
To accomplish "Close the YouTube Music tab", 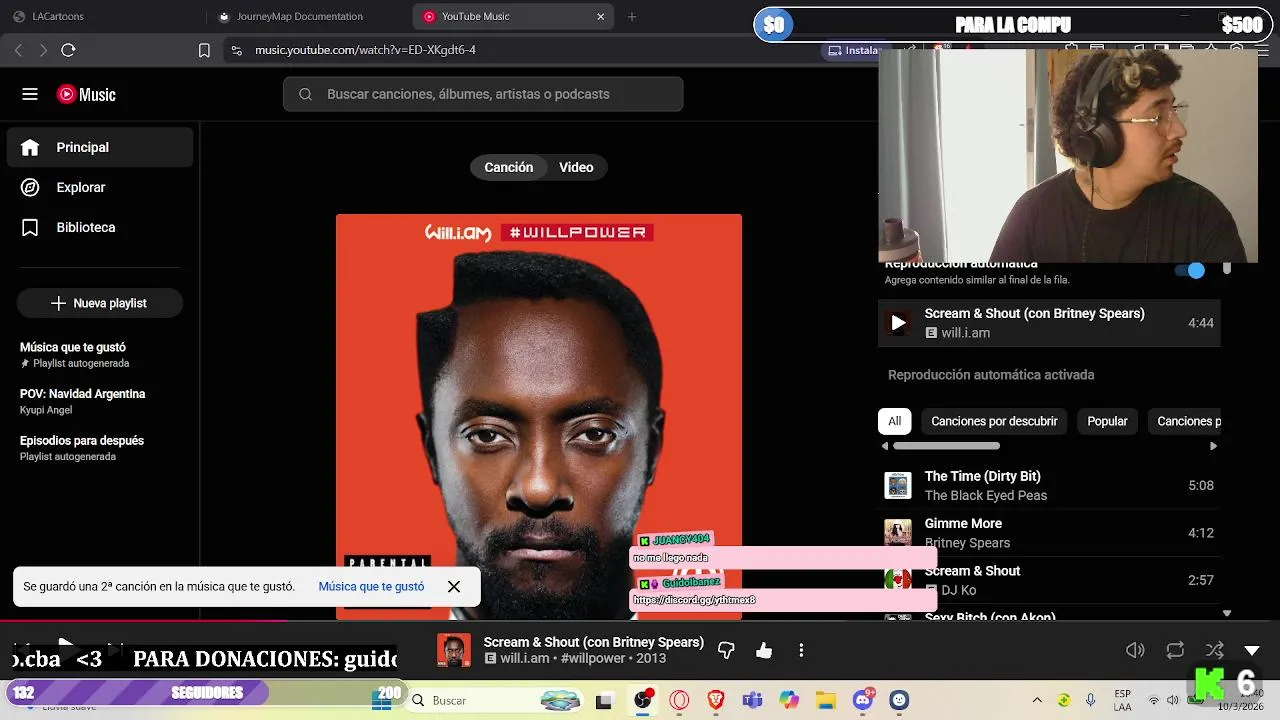I will click(x=601, y=16).
